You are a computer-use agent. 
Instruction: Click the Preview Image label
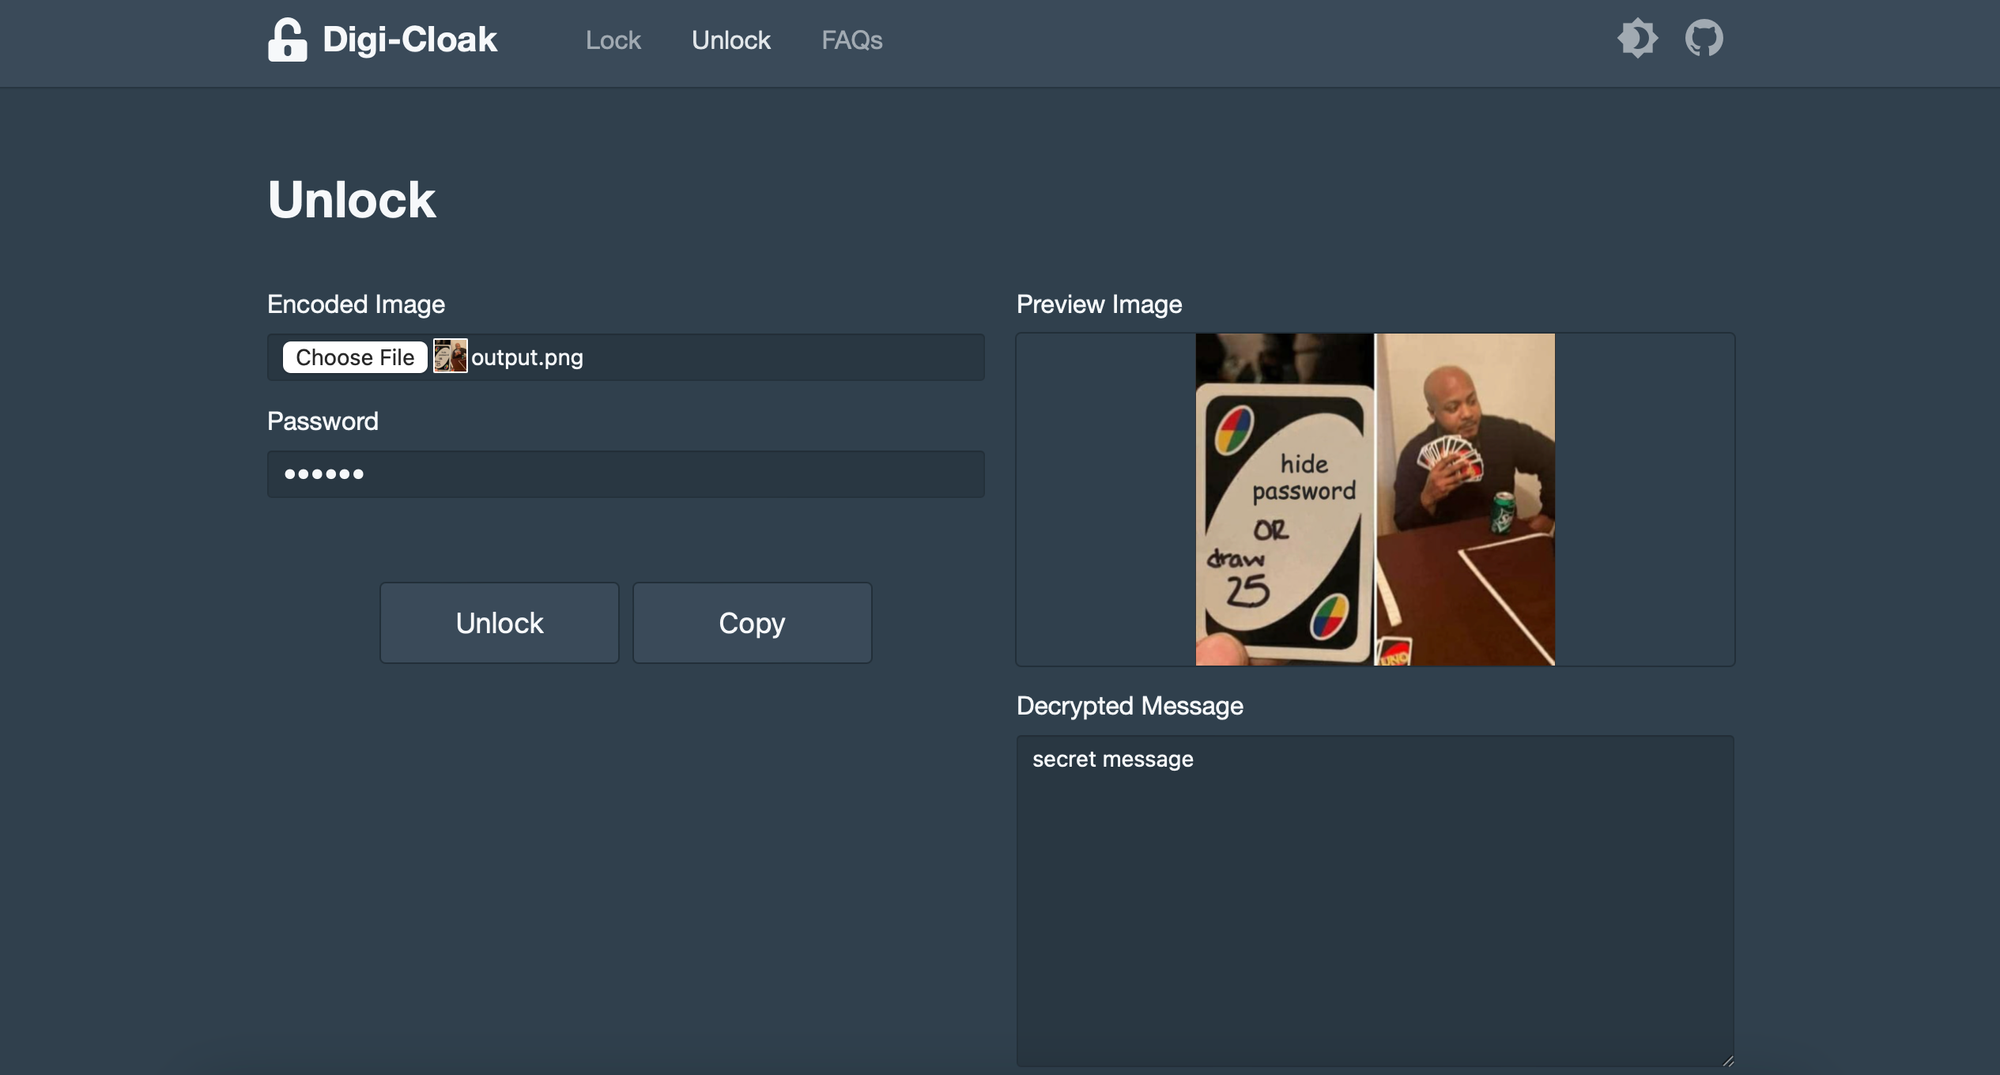coord(1098,304)
